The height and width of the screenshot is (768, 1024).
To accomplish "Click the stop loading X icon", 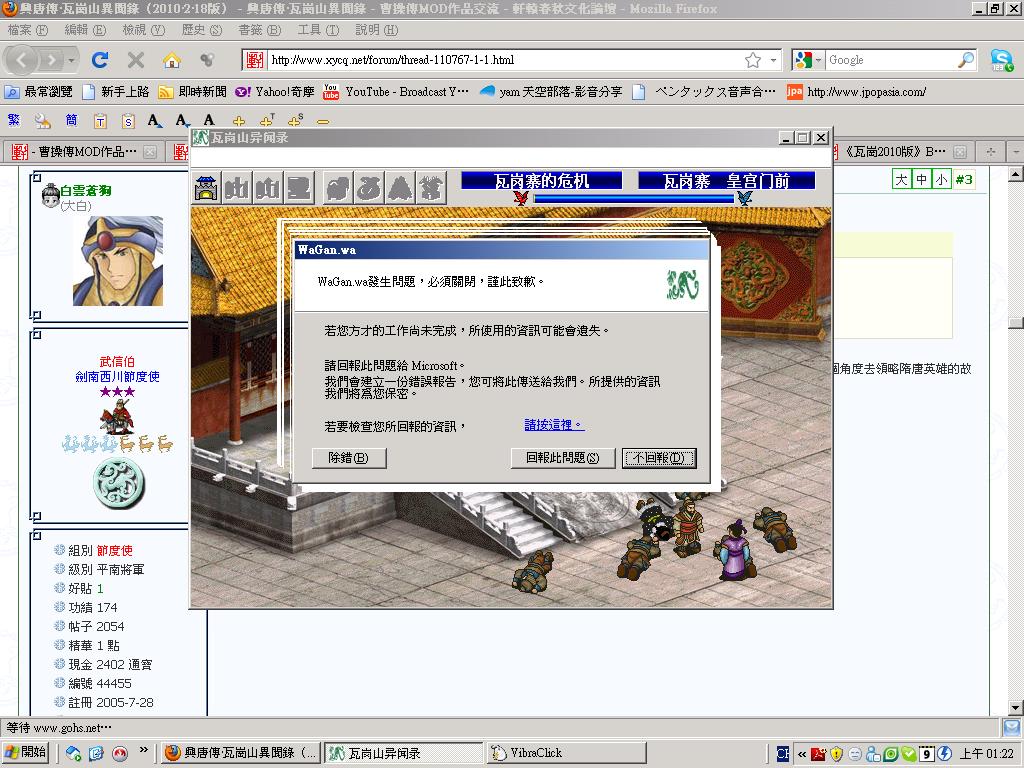I will point(136,60).
